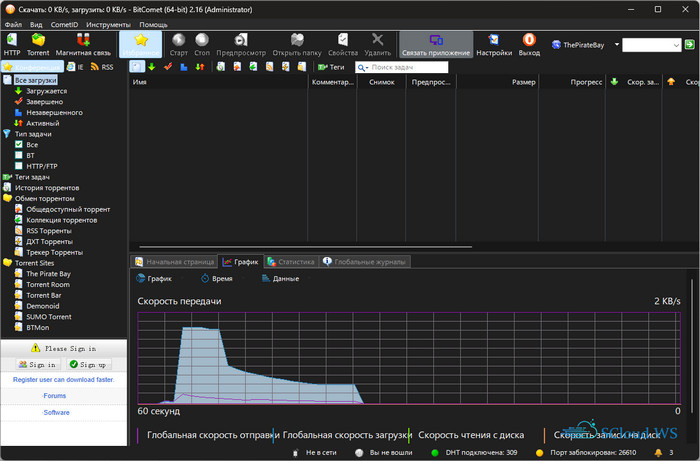700x461 pixels.
Task: Open the Инструменты menu
Action: (108, 25)
